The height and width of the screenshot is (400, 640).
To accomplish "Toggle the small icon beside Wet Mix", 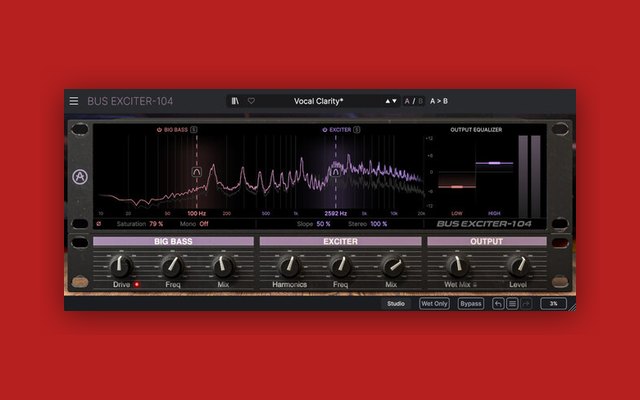I will (x=475, y=284).
